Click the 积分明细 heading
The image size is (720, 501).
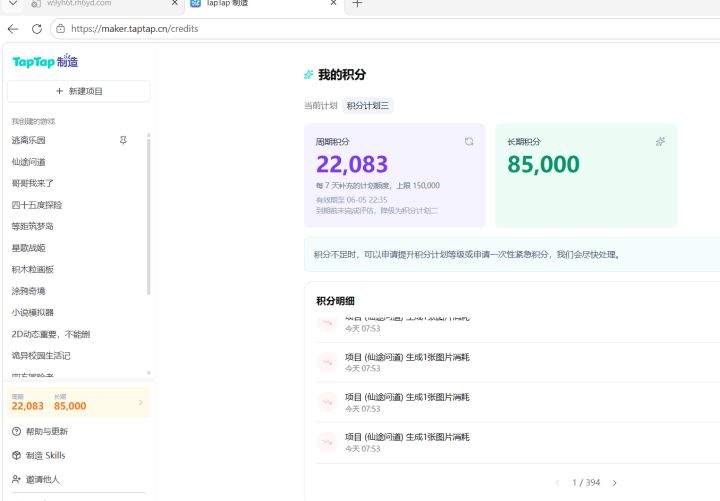[x=336, y=301]
